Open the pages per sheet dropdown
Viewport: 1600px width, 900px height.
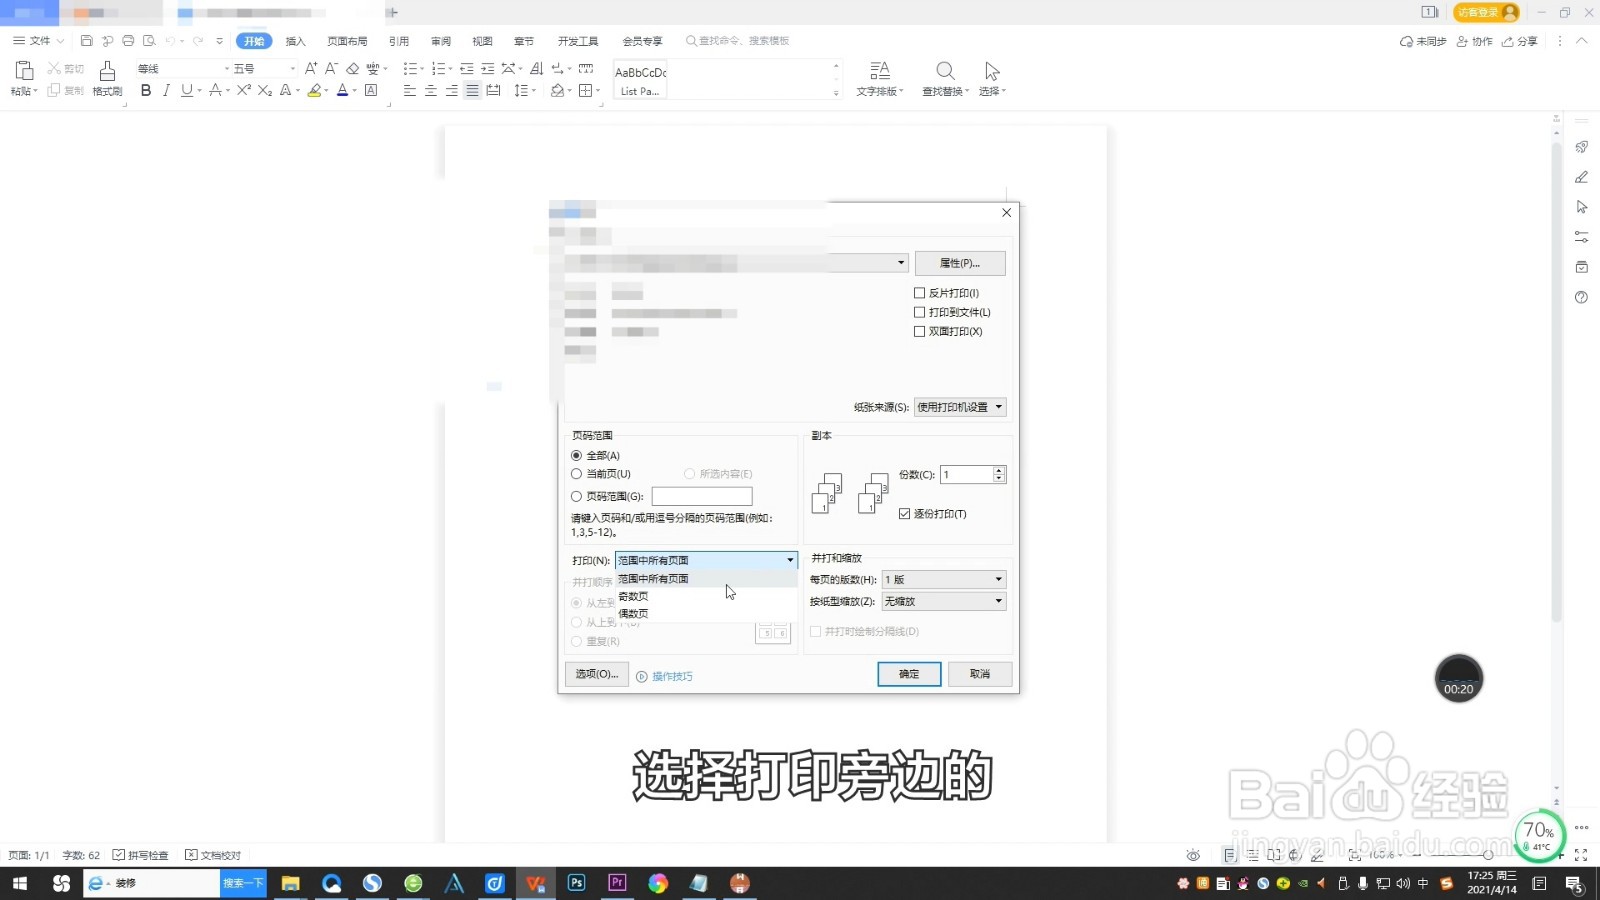click(944, 580)
